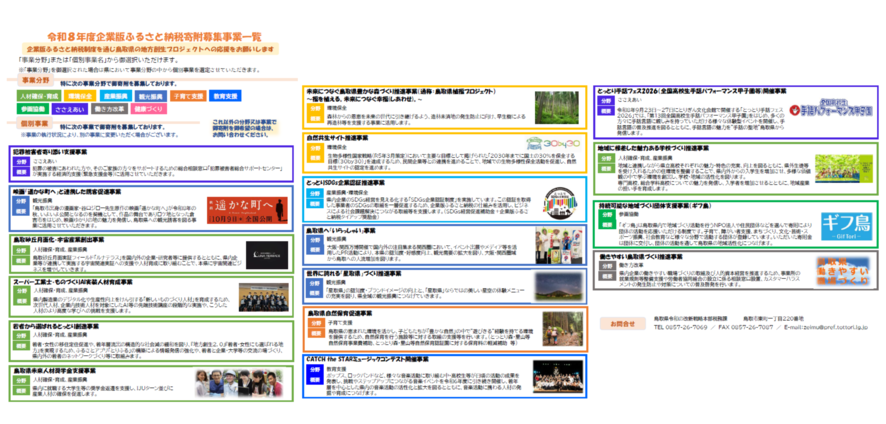Click 分野 label in ギフ鳥 card
This screenshot has height=424, width=886.
point(606,215)
